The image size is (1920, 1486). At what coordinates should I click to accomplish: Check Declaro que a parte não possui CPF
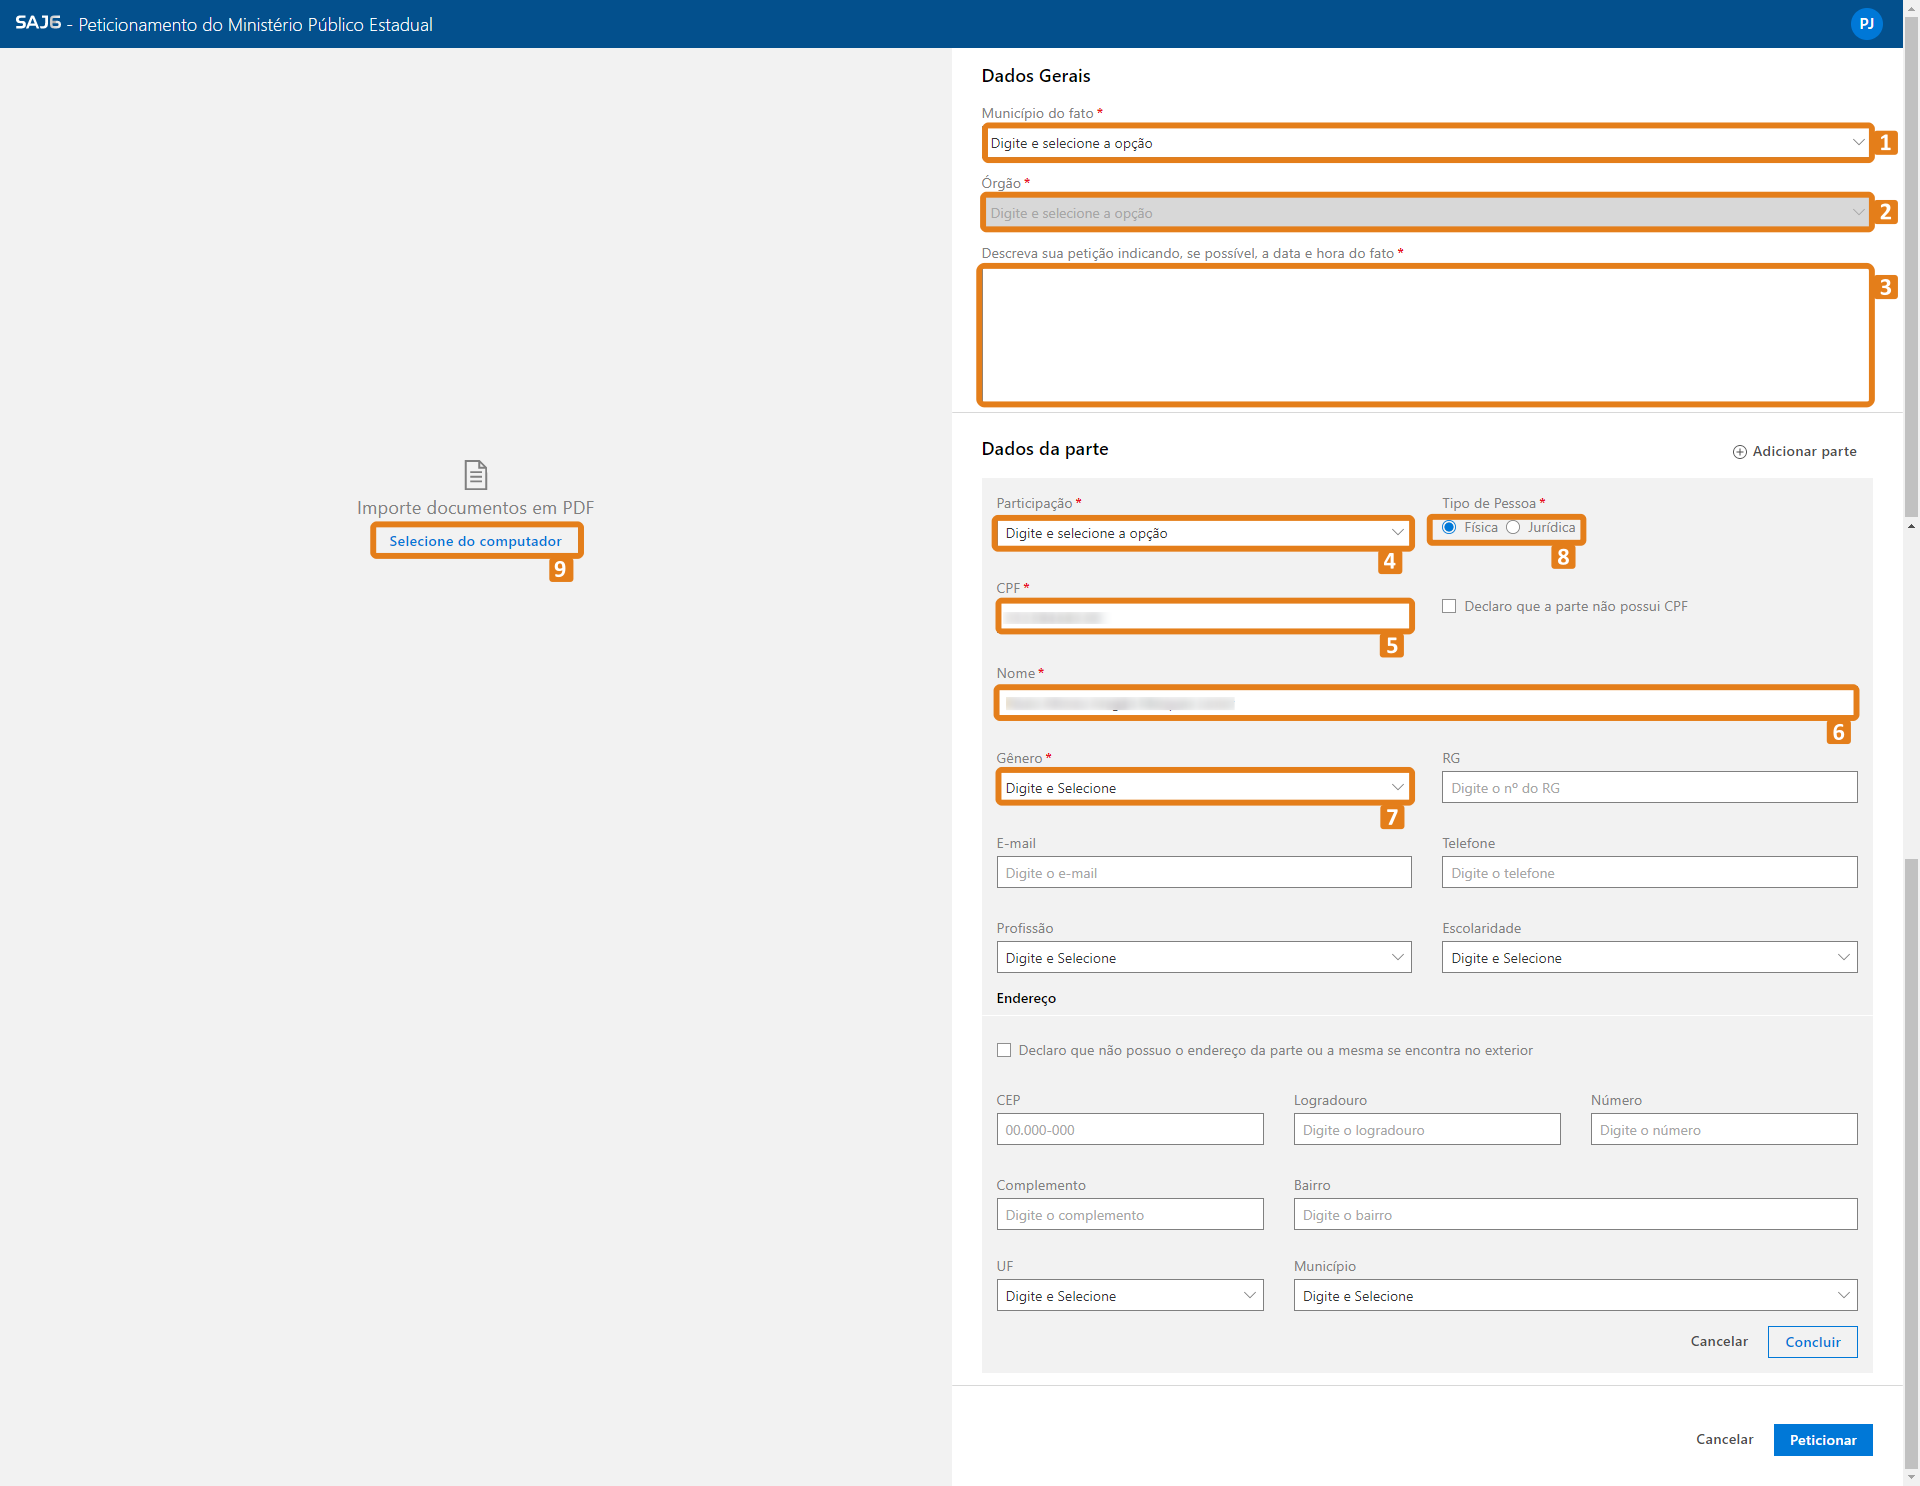[x=1449, y=606]
